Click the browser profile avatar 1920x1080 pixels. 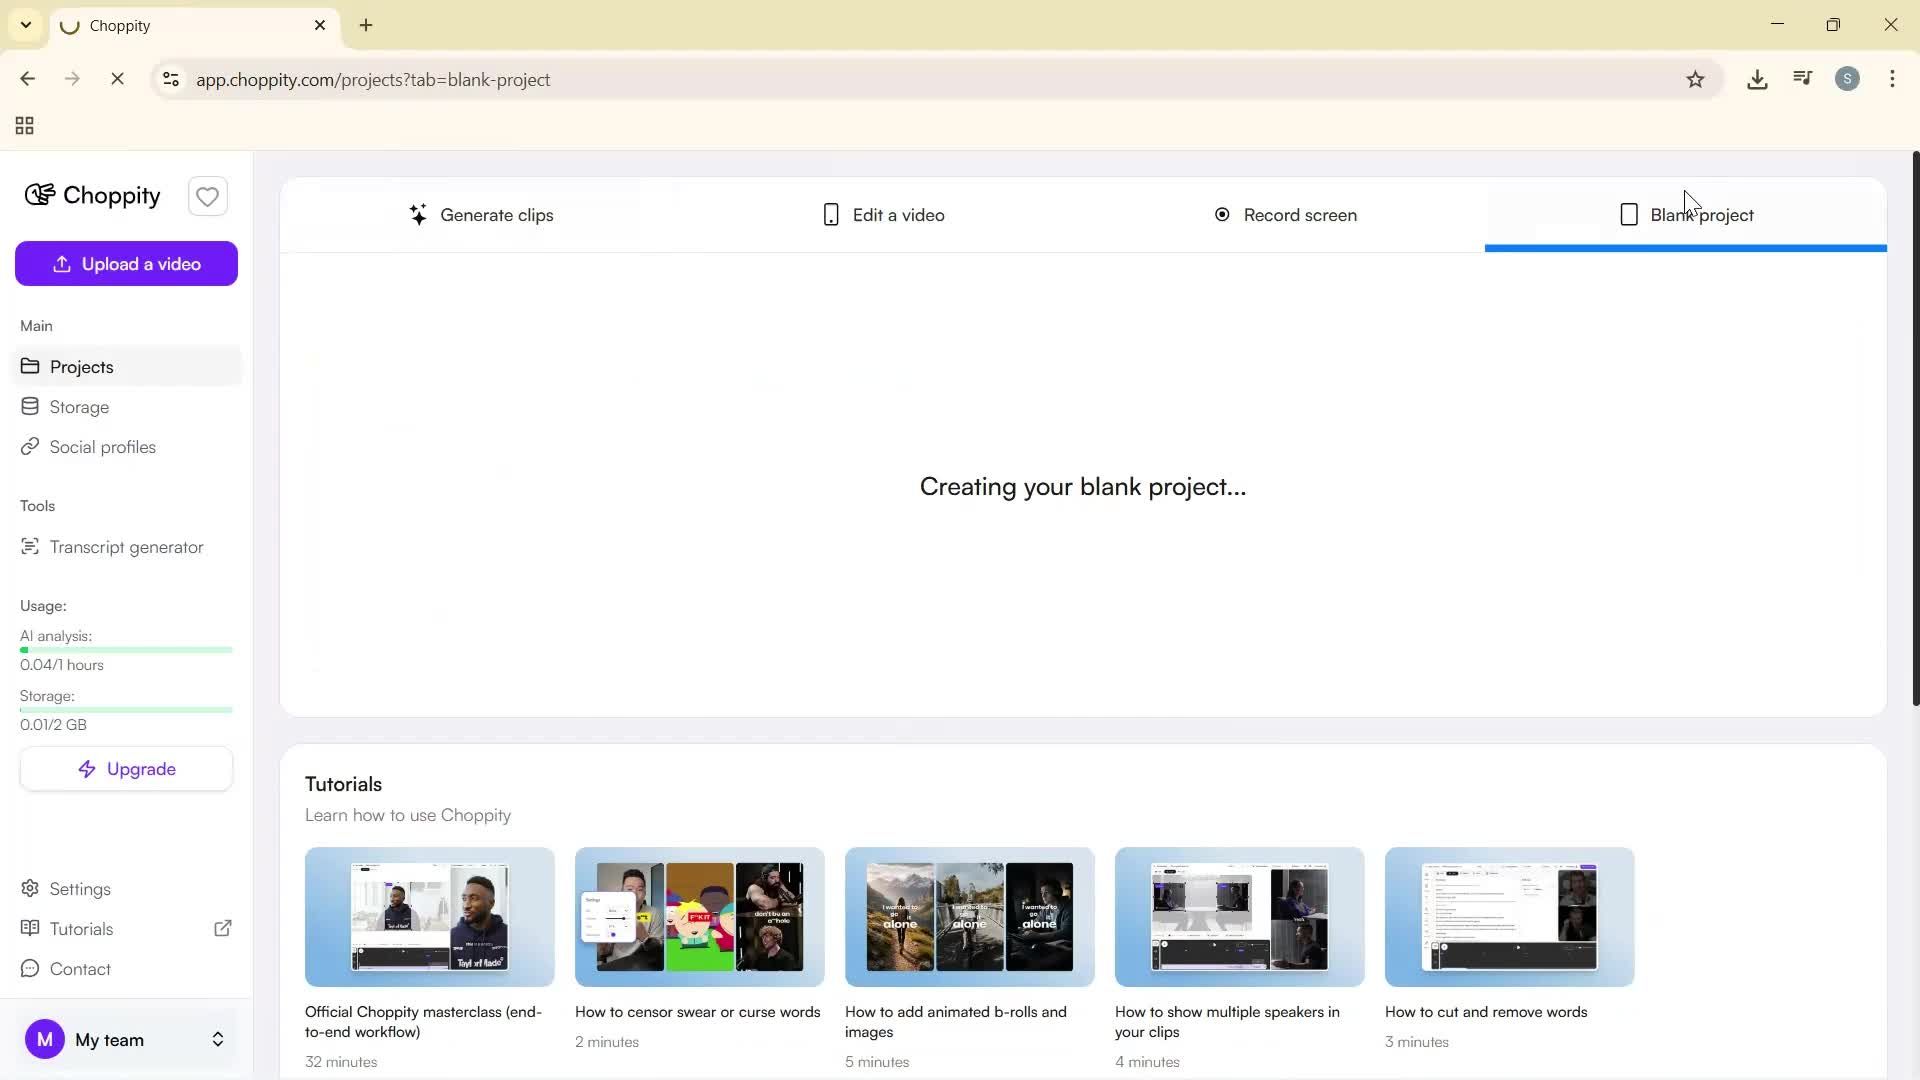[1847, 79]
